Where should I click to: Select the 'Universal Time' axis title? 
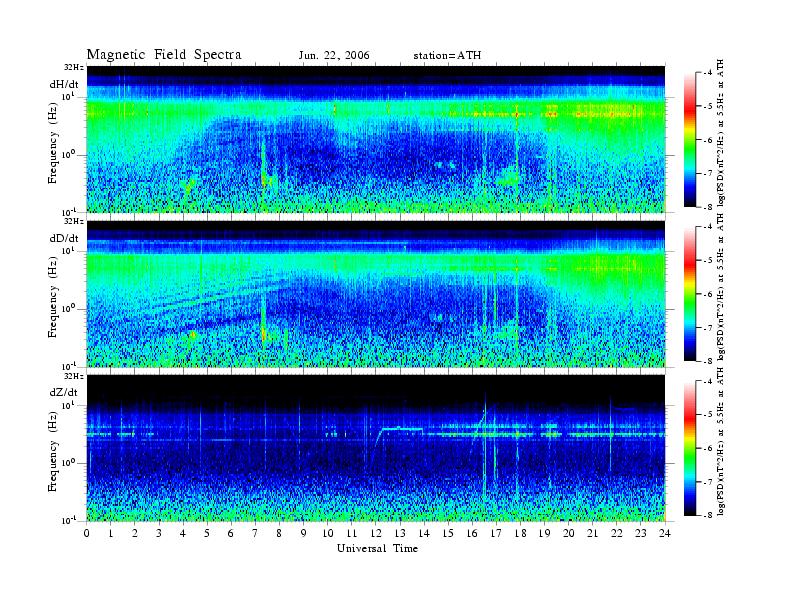[x=377, y=548]
